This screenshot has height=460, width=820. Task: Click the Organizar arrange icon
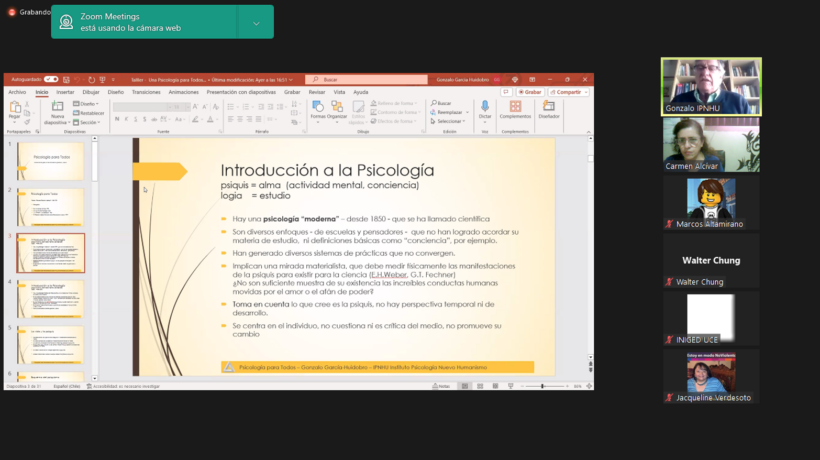click(x=338, y=107)
